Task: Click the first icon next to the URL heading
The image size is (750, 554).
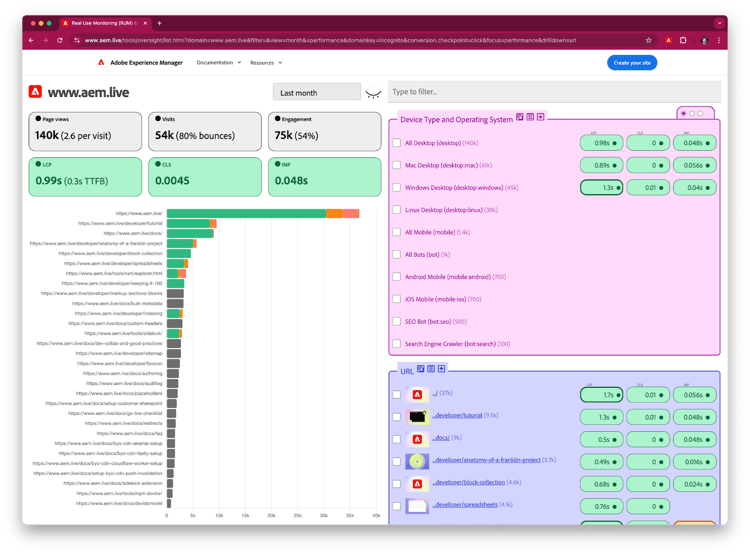Action: 420,369
